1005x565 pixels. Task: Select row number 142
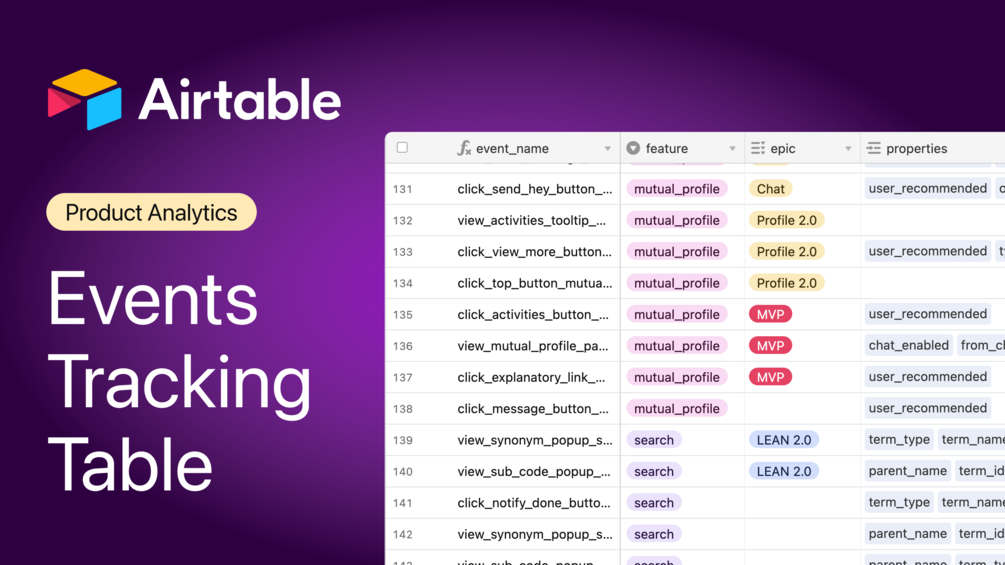click(x=403, y=534)
